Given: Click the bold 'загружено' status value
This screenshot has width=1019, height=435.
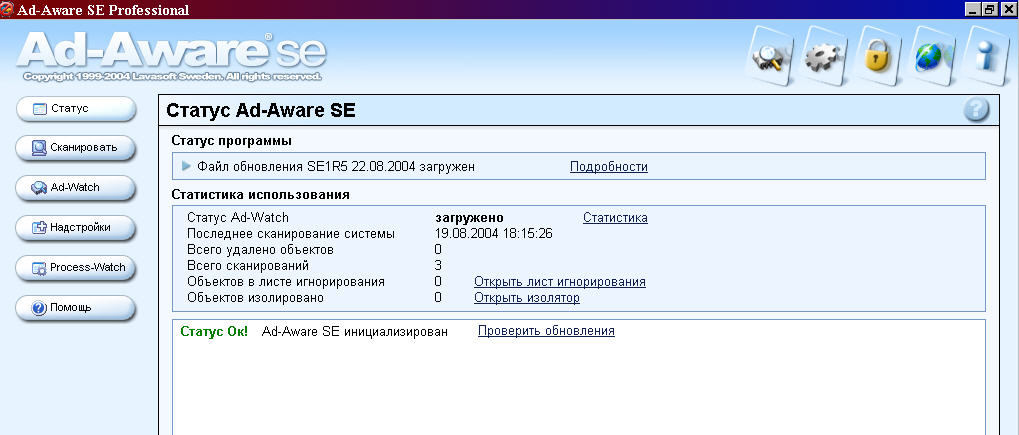Looking at the screenshot, I should coord(469,218).
